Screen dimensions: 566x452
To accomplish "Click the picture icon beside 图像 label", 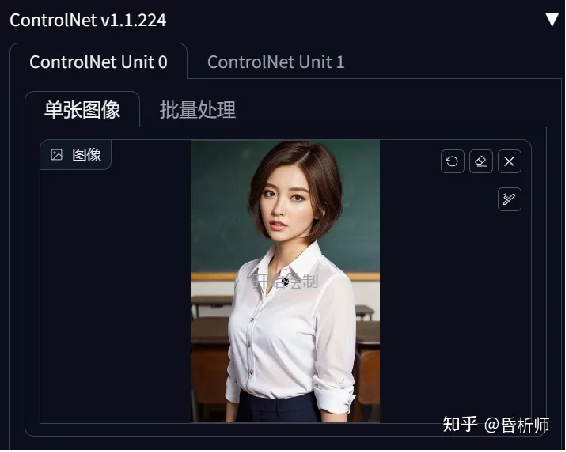I will pos(57,155).
